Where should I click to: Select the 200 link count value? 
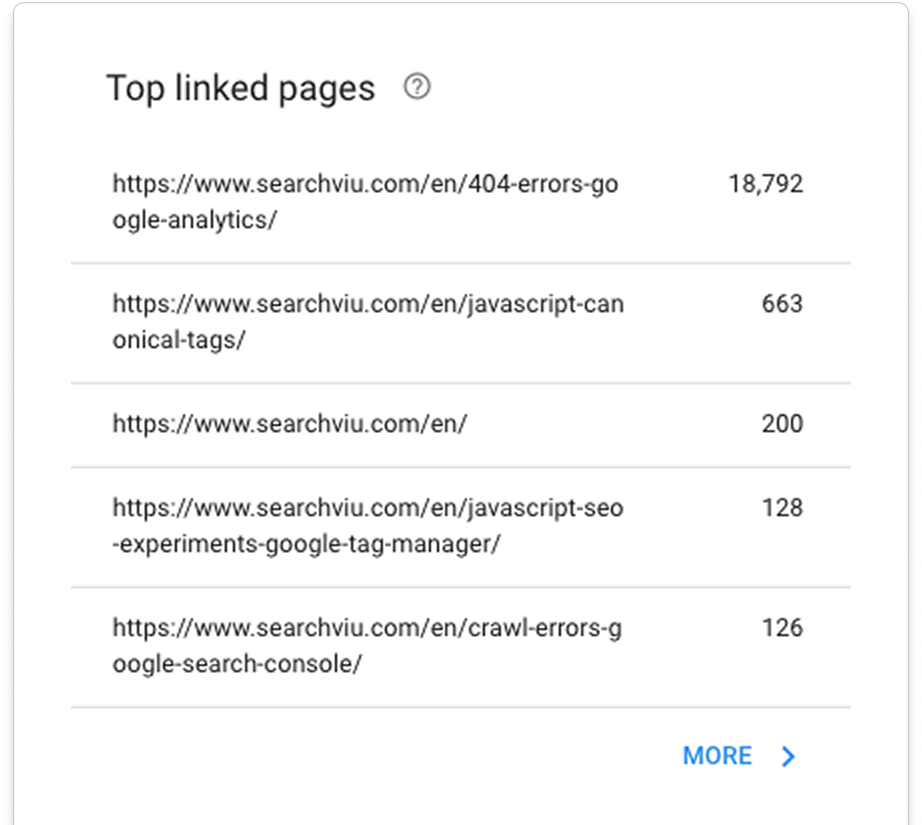(781, 423)
